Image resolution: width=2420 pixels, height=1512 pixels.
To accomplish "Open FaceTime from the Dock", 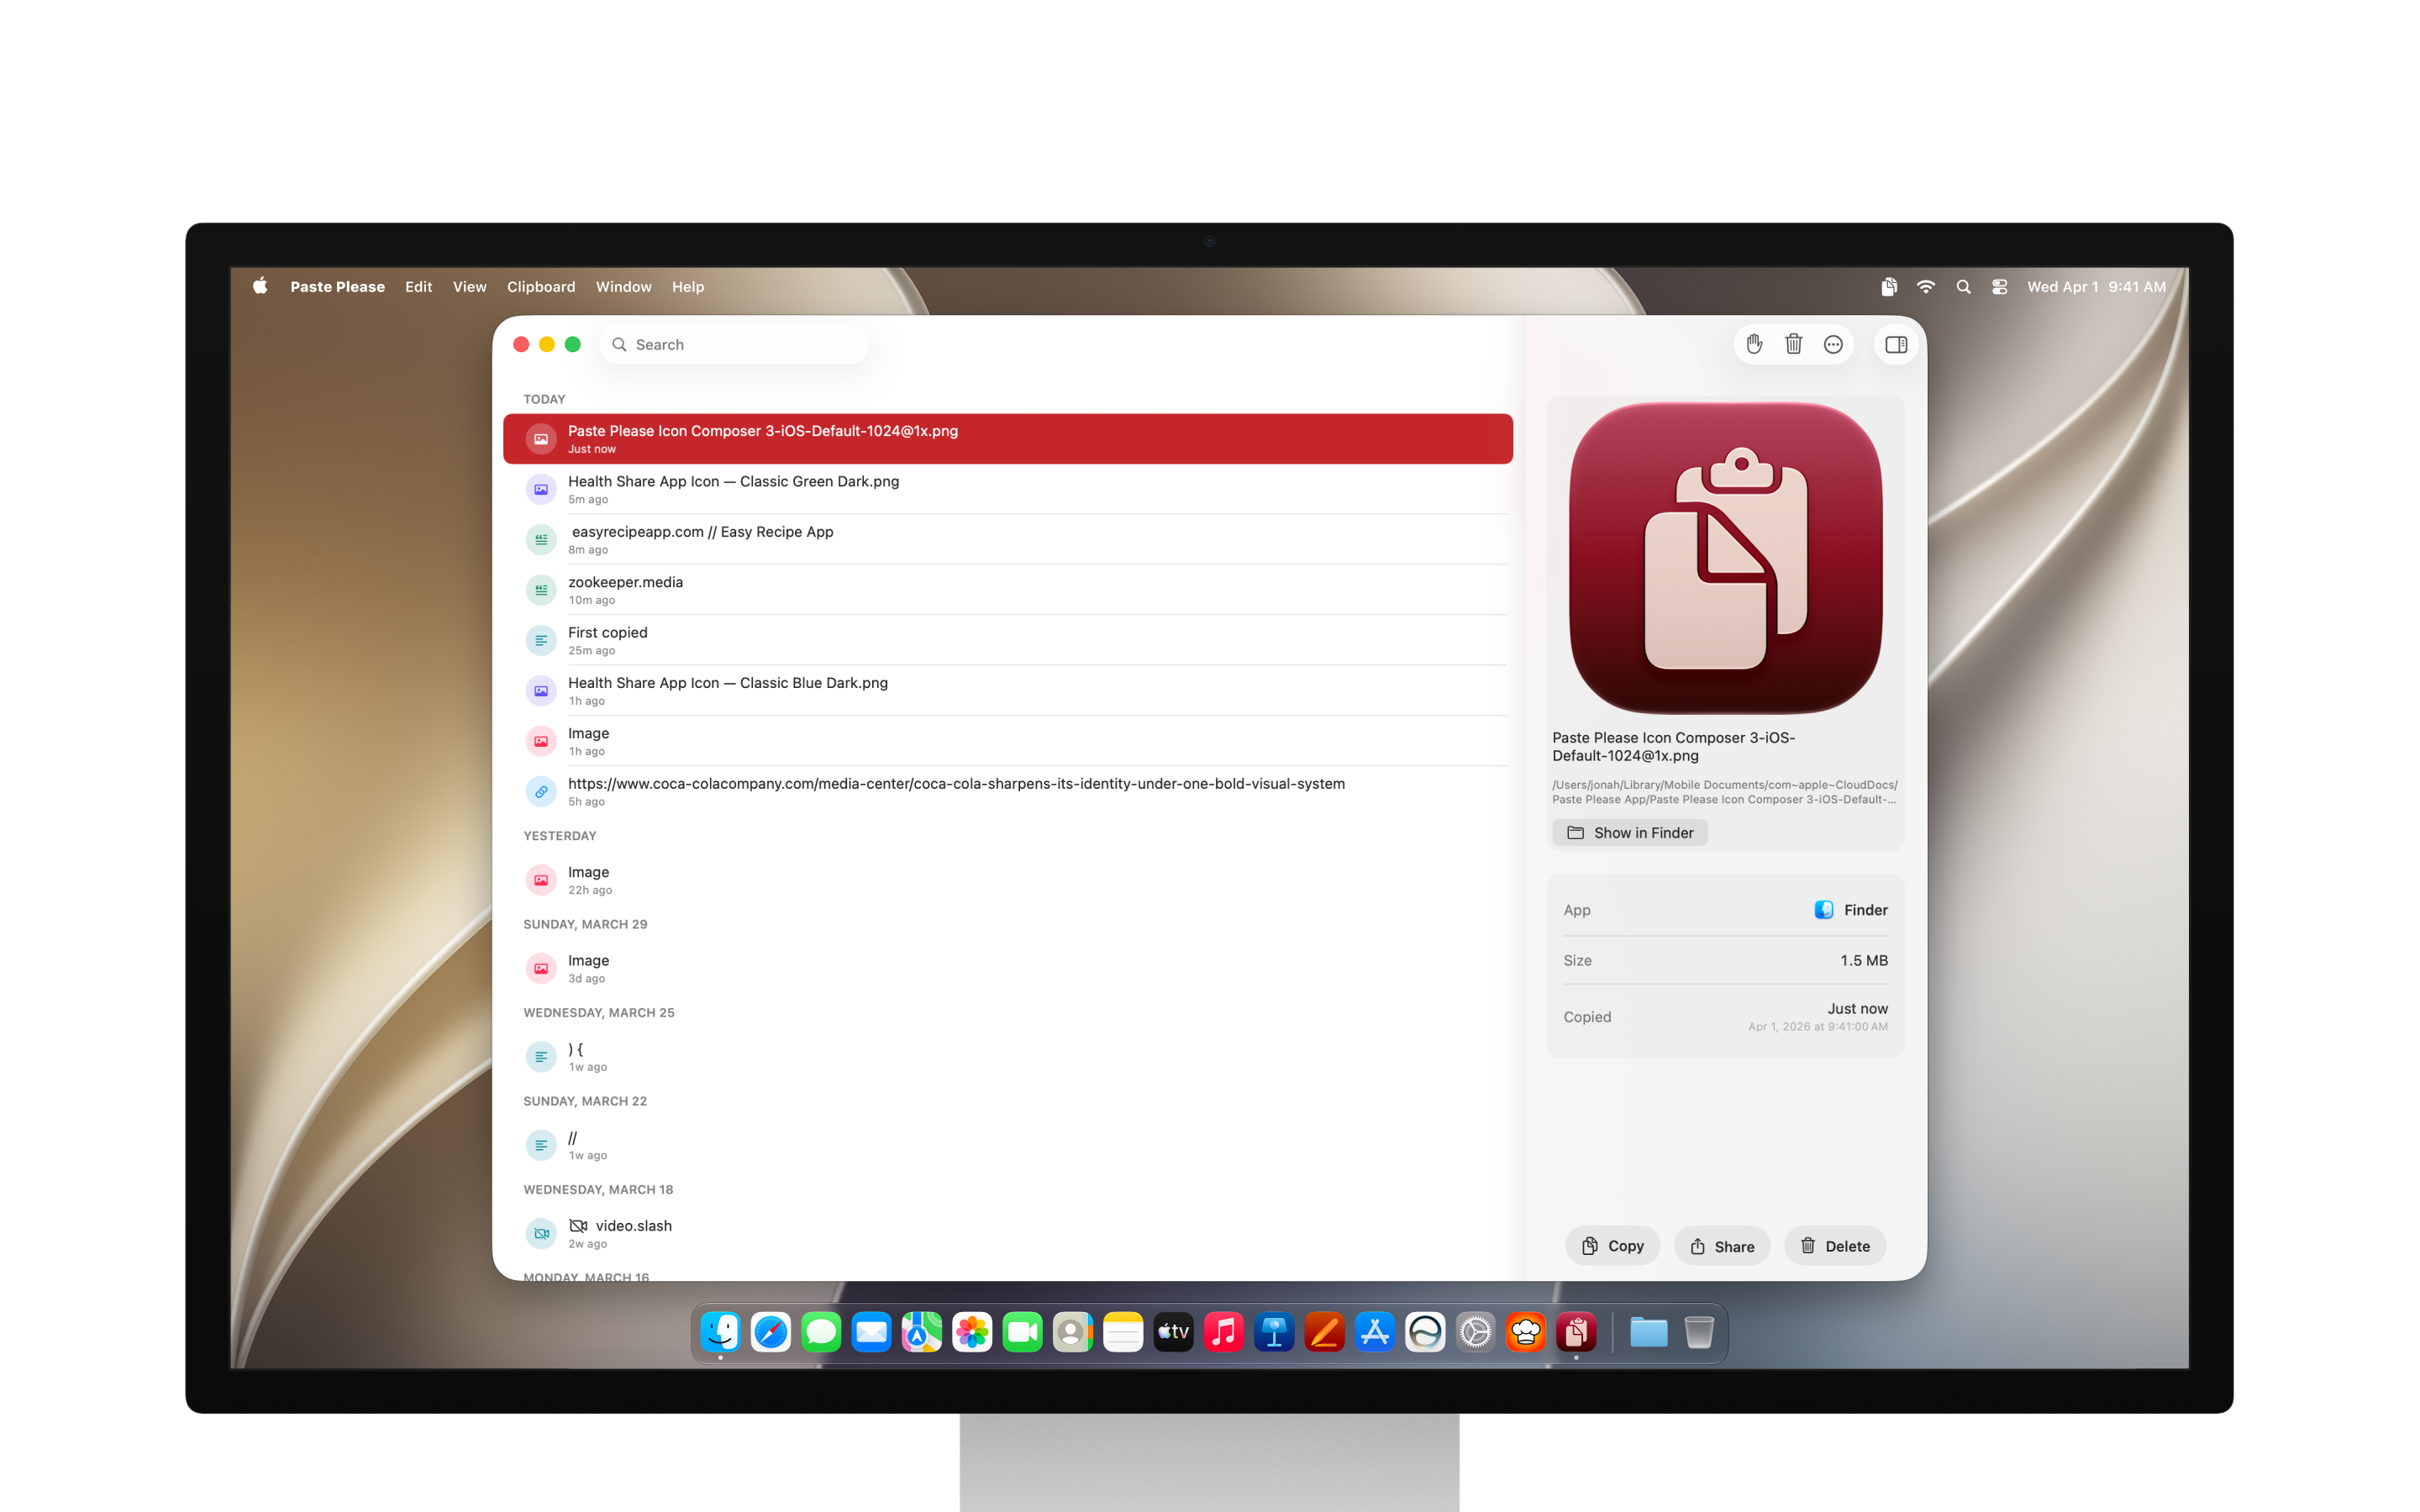I will pyautogui.click(x=1022, y=1332).
